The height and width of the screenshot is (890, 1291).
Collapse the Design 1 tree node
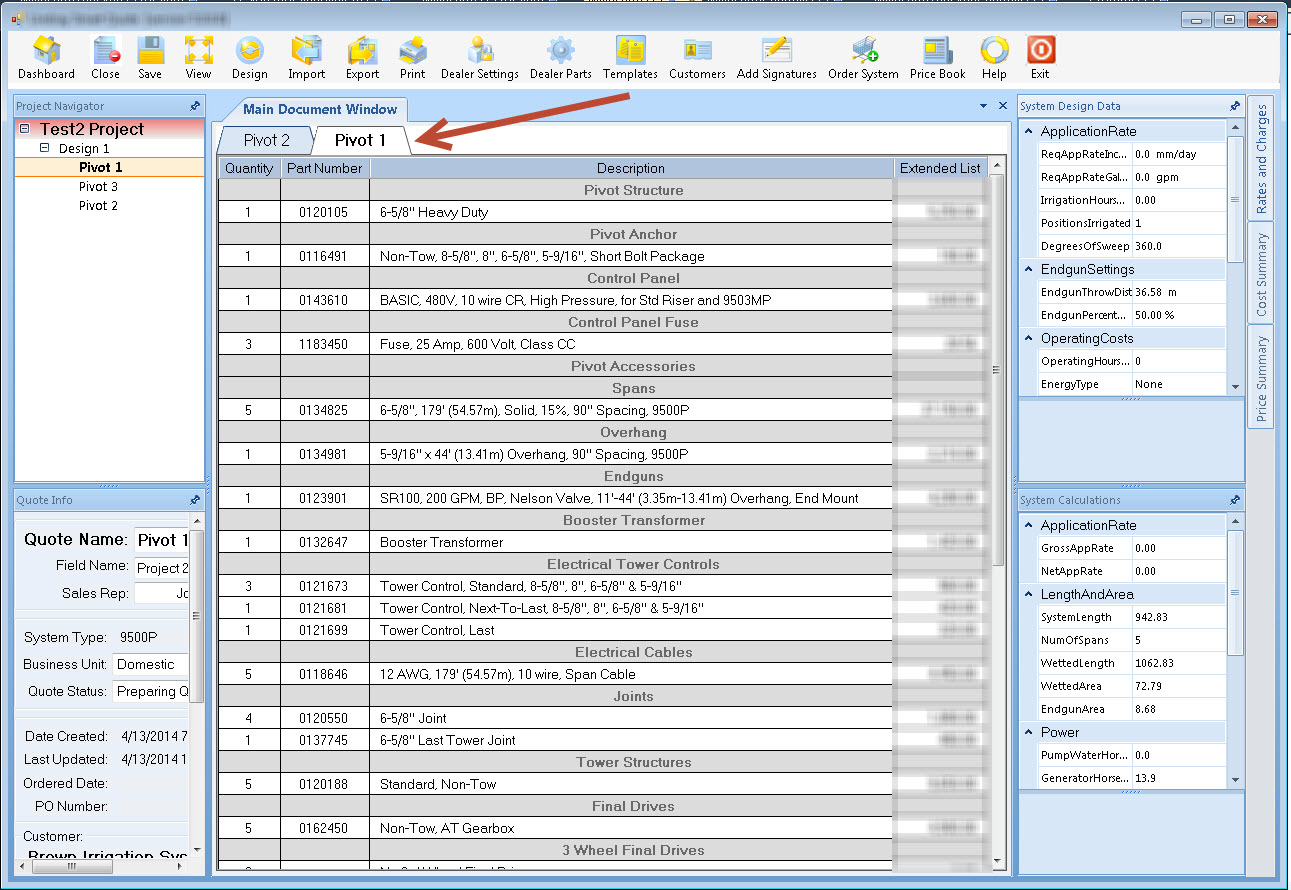[45, 148]
